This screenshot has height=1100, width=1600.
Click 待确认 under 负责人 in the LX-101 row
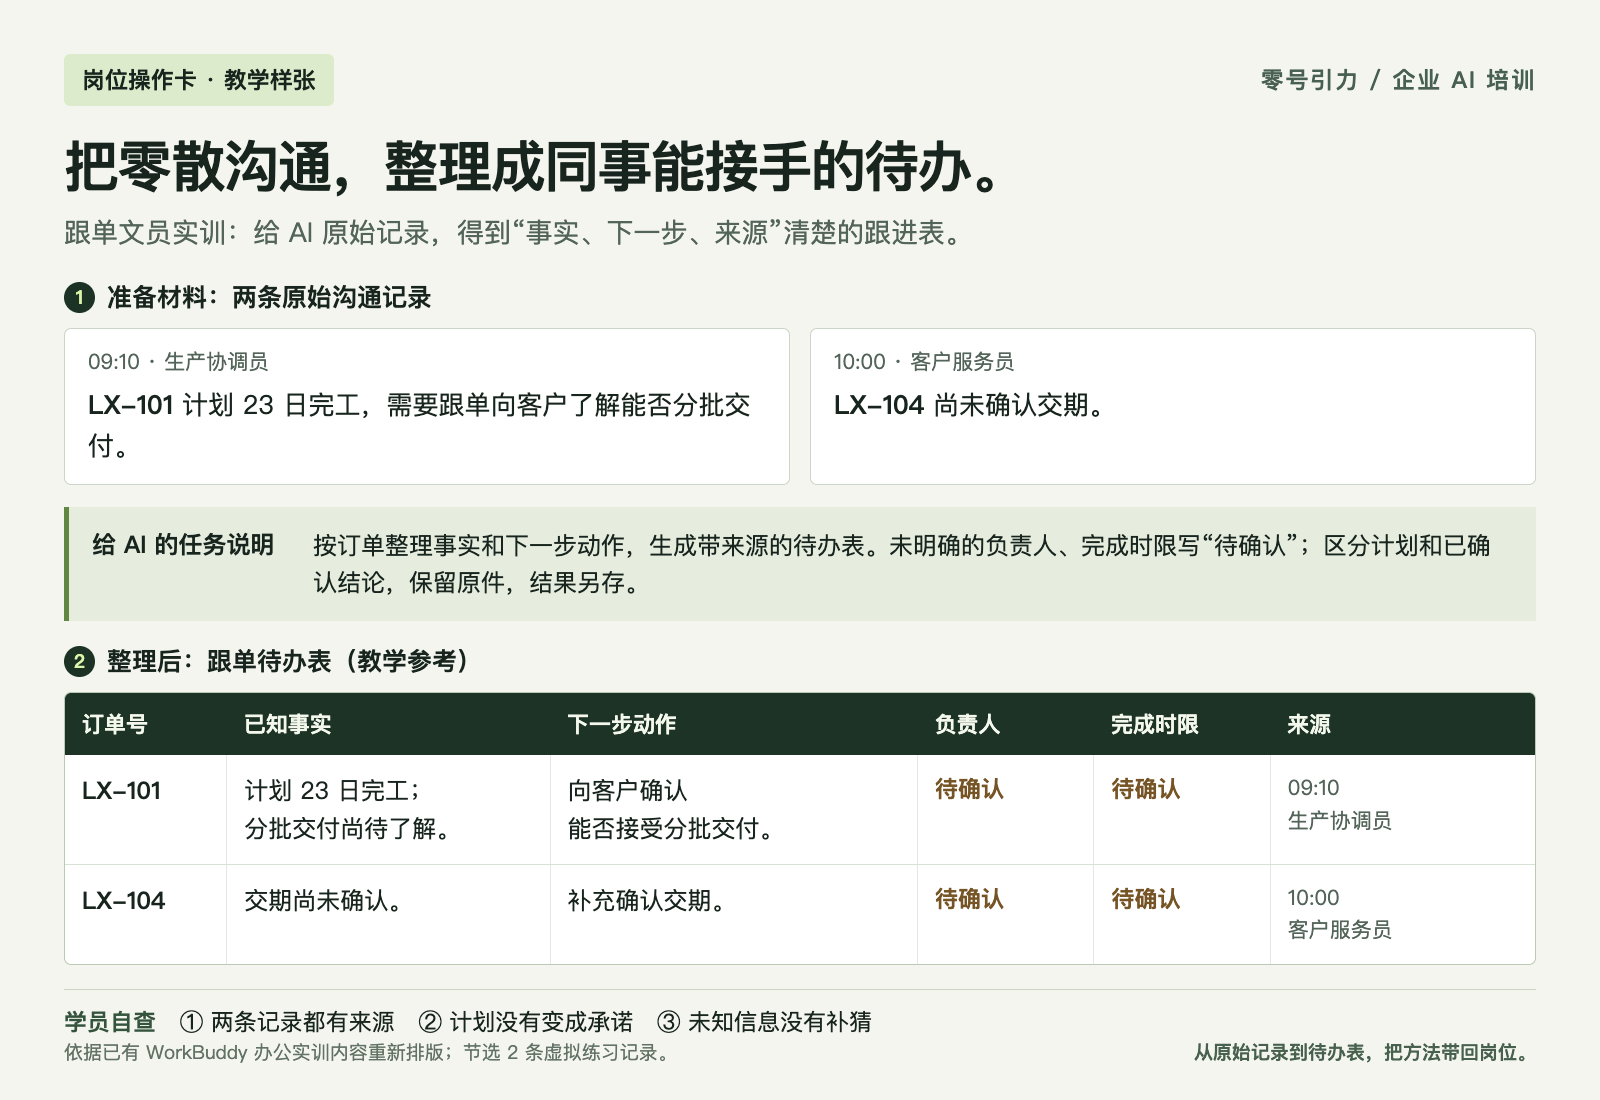coord(969,789)
